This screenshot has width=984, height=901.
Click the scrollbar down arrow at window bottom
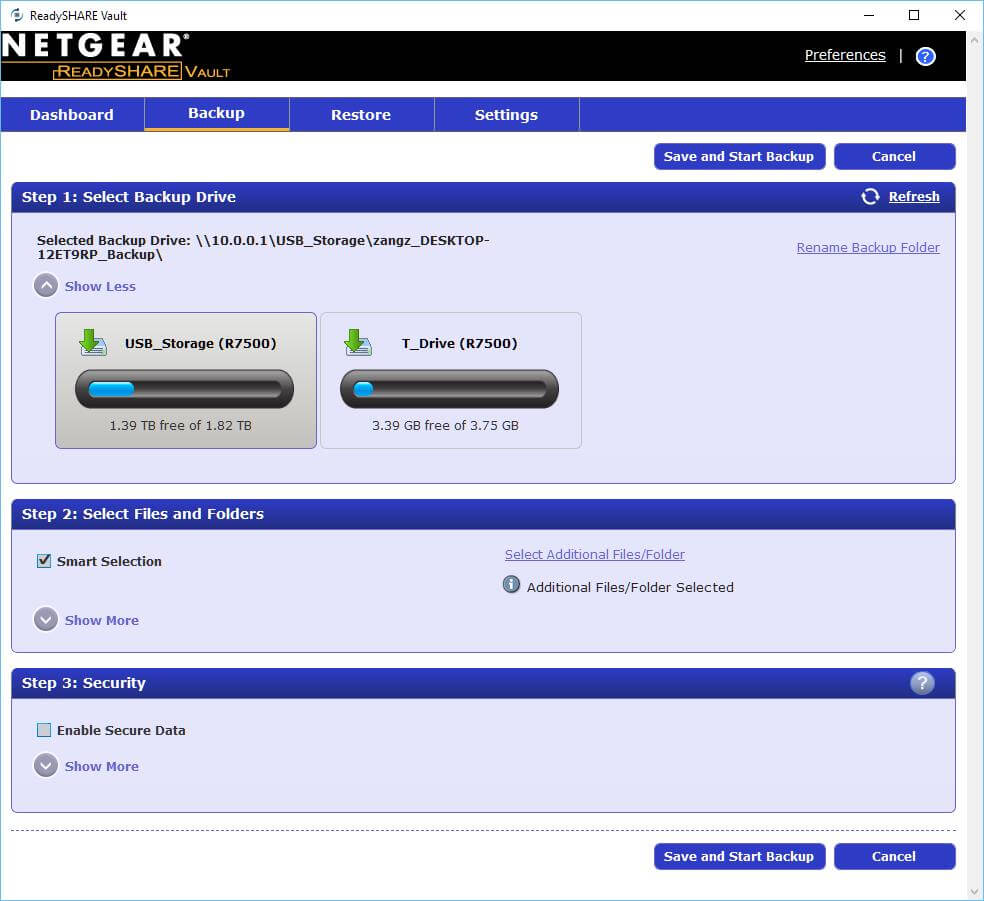(975, 891)
